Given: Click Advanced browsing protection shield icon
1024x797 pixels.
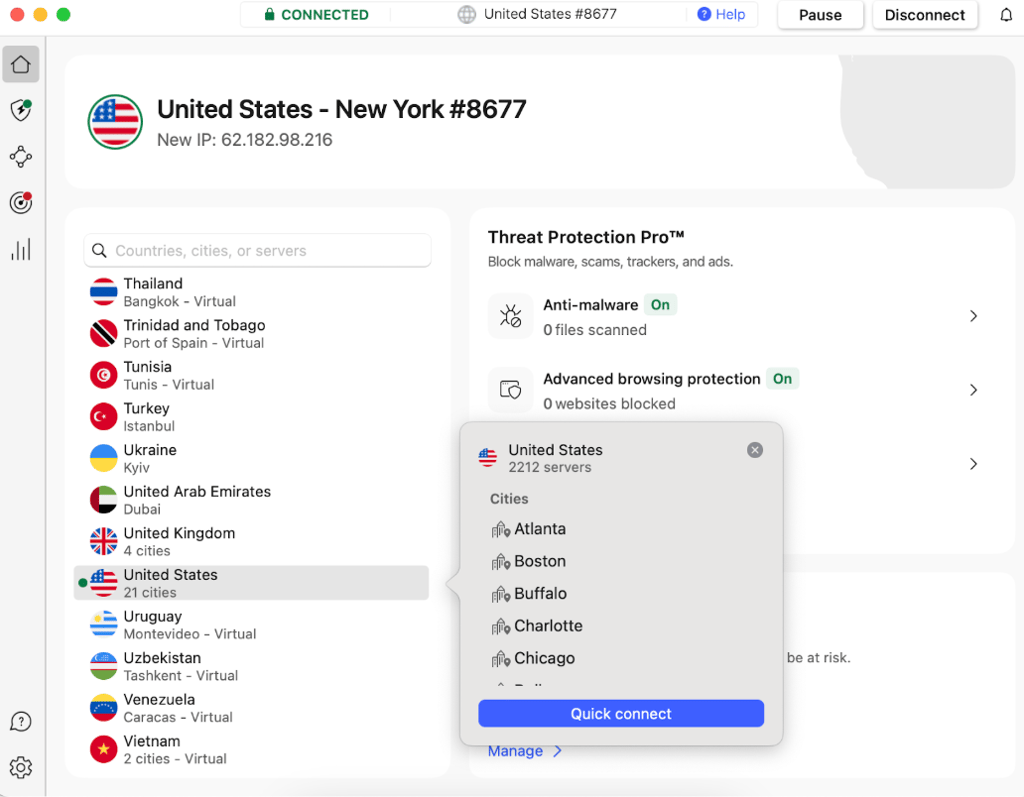Looking at the screenshot, I should click(x=511, y=390).
